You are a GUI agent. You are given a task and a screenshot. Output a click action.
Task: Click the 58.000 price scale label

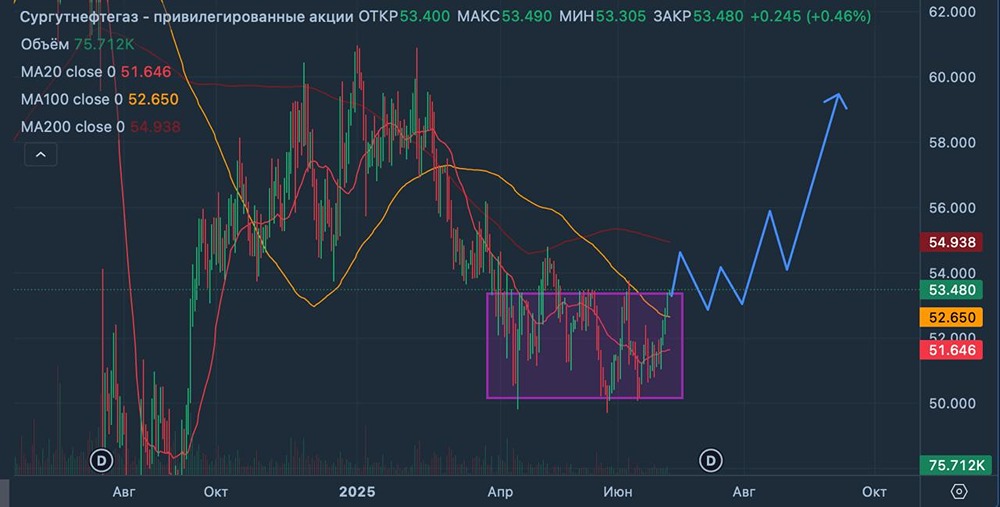[952, 143]
